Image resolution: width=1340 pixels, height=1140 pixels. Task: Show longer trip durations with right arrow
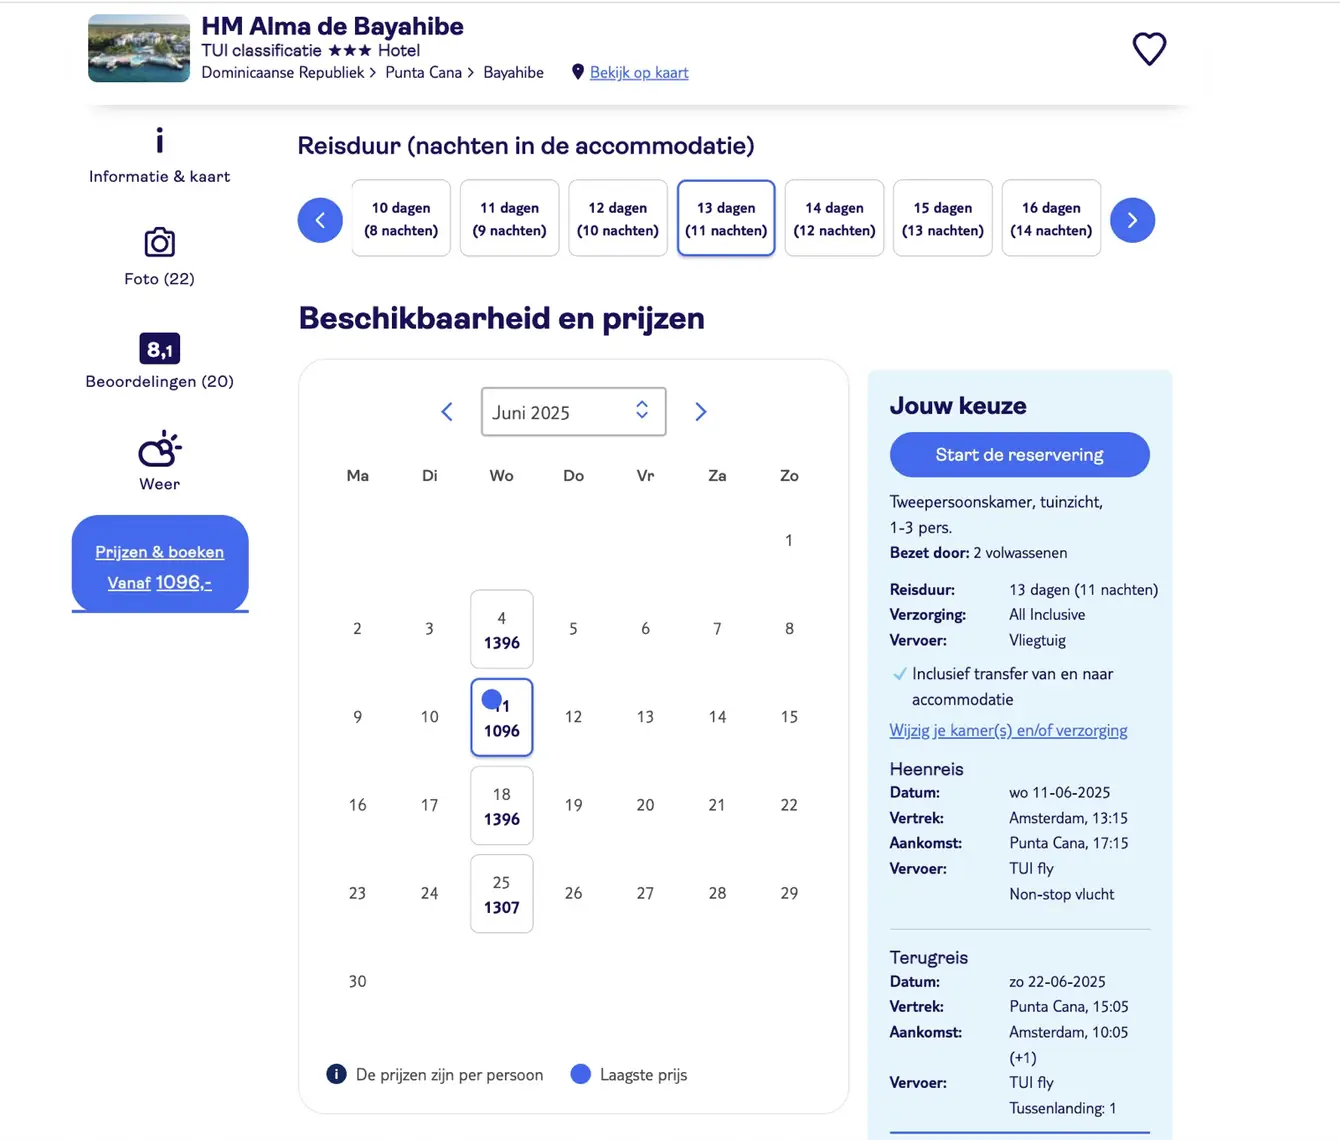(x=1132, y=220)
